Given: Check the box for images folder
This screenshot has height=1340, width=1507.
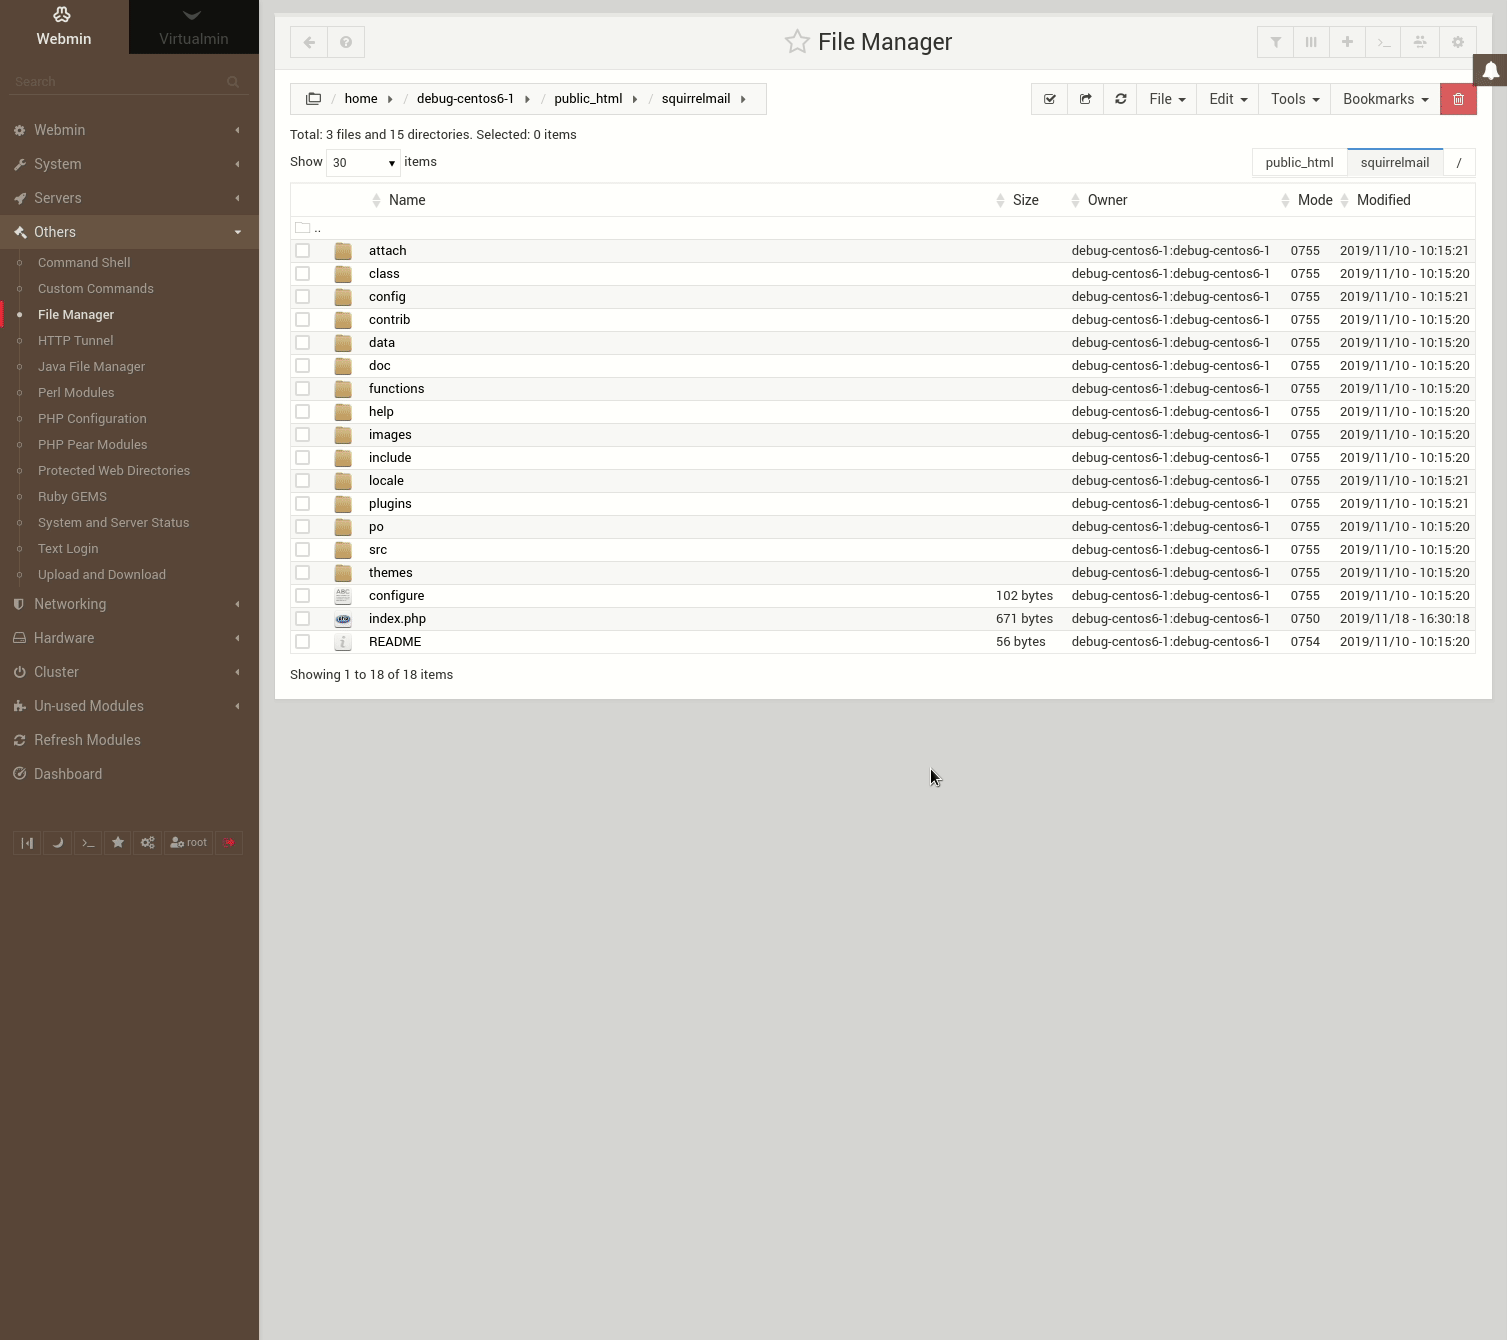Looking at the screenshot, I should pyautogui.click(x=303, y=435).
